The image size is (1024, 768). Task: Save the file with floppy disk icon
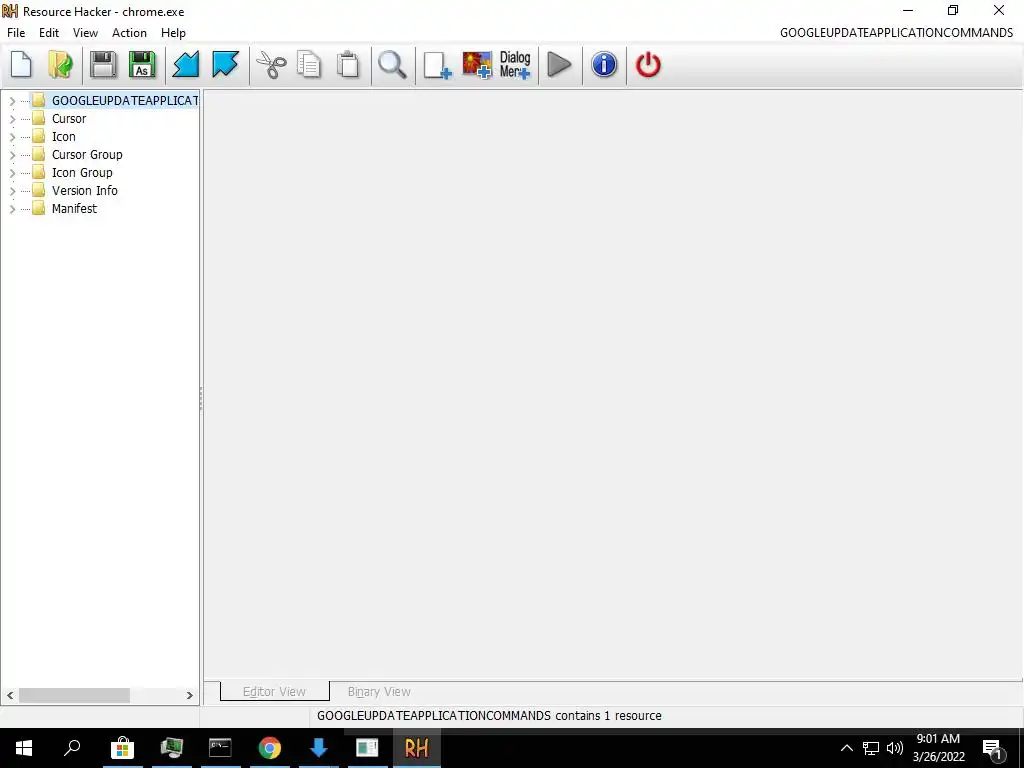point(103,65)
